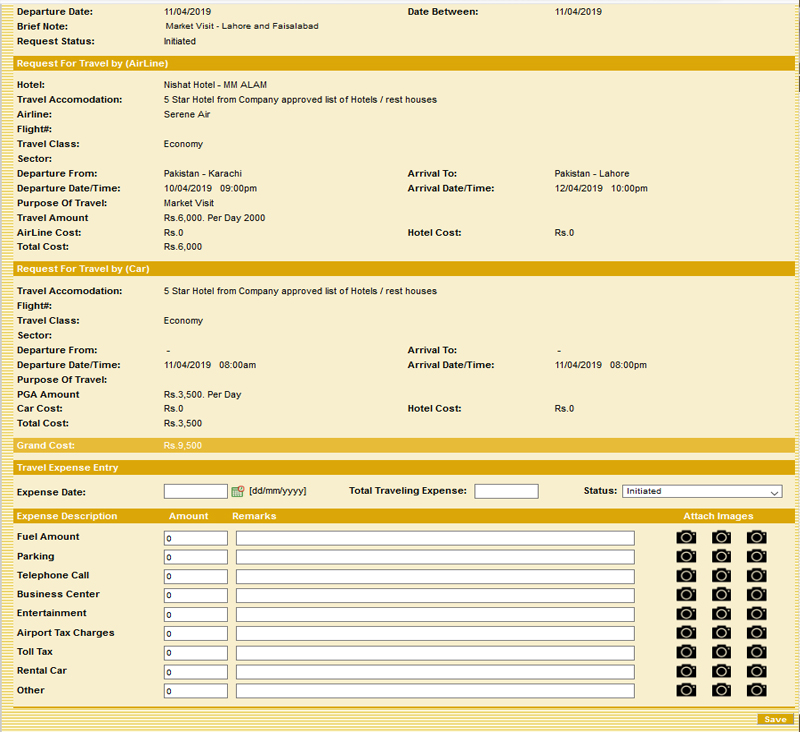800x732 pixels.
Task: Click third camera icon in Other row
Action: click(x=757, y=690)
